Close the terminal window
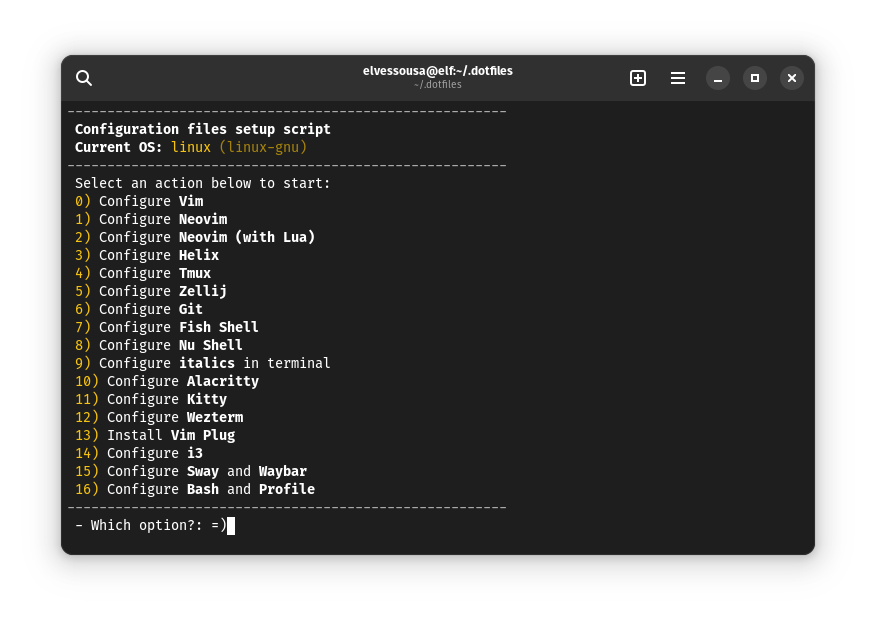This screenshot has height=622, width=876. pos(792,78)
